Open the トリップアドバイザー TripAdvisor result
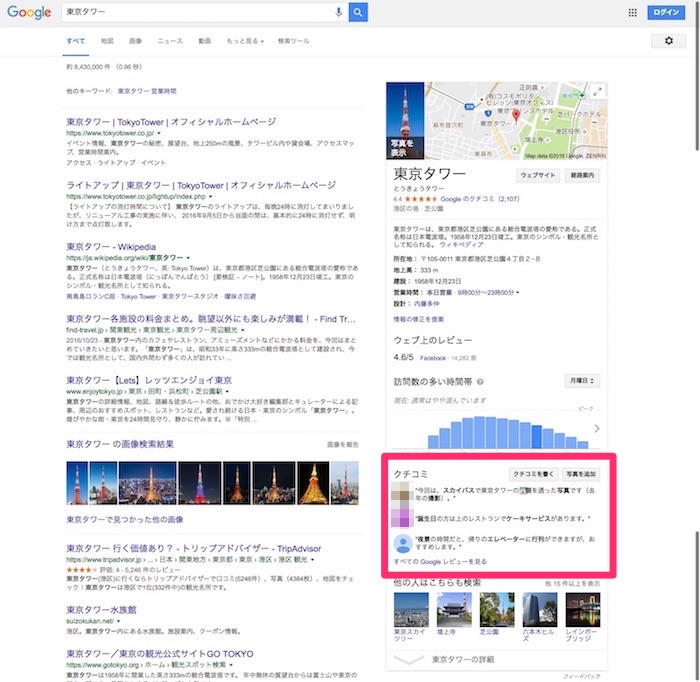700x682 pixels. (x=194, y=549)
